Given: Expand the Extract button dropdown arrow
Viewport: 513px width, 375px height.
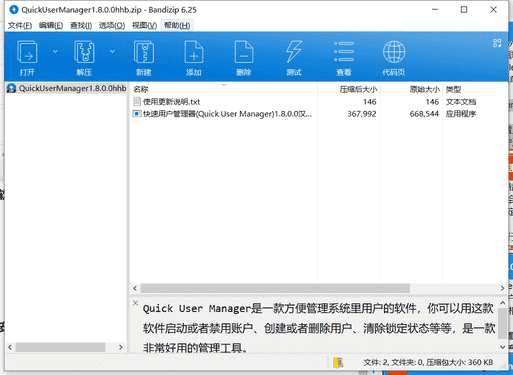Looking at the screenshot, I should pos(112,51).
